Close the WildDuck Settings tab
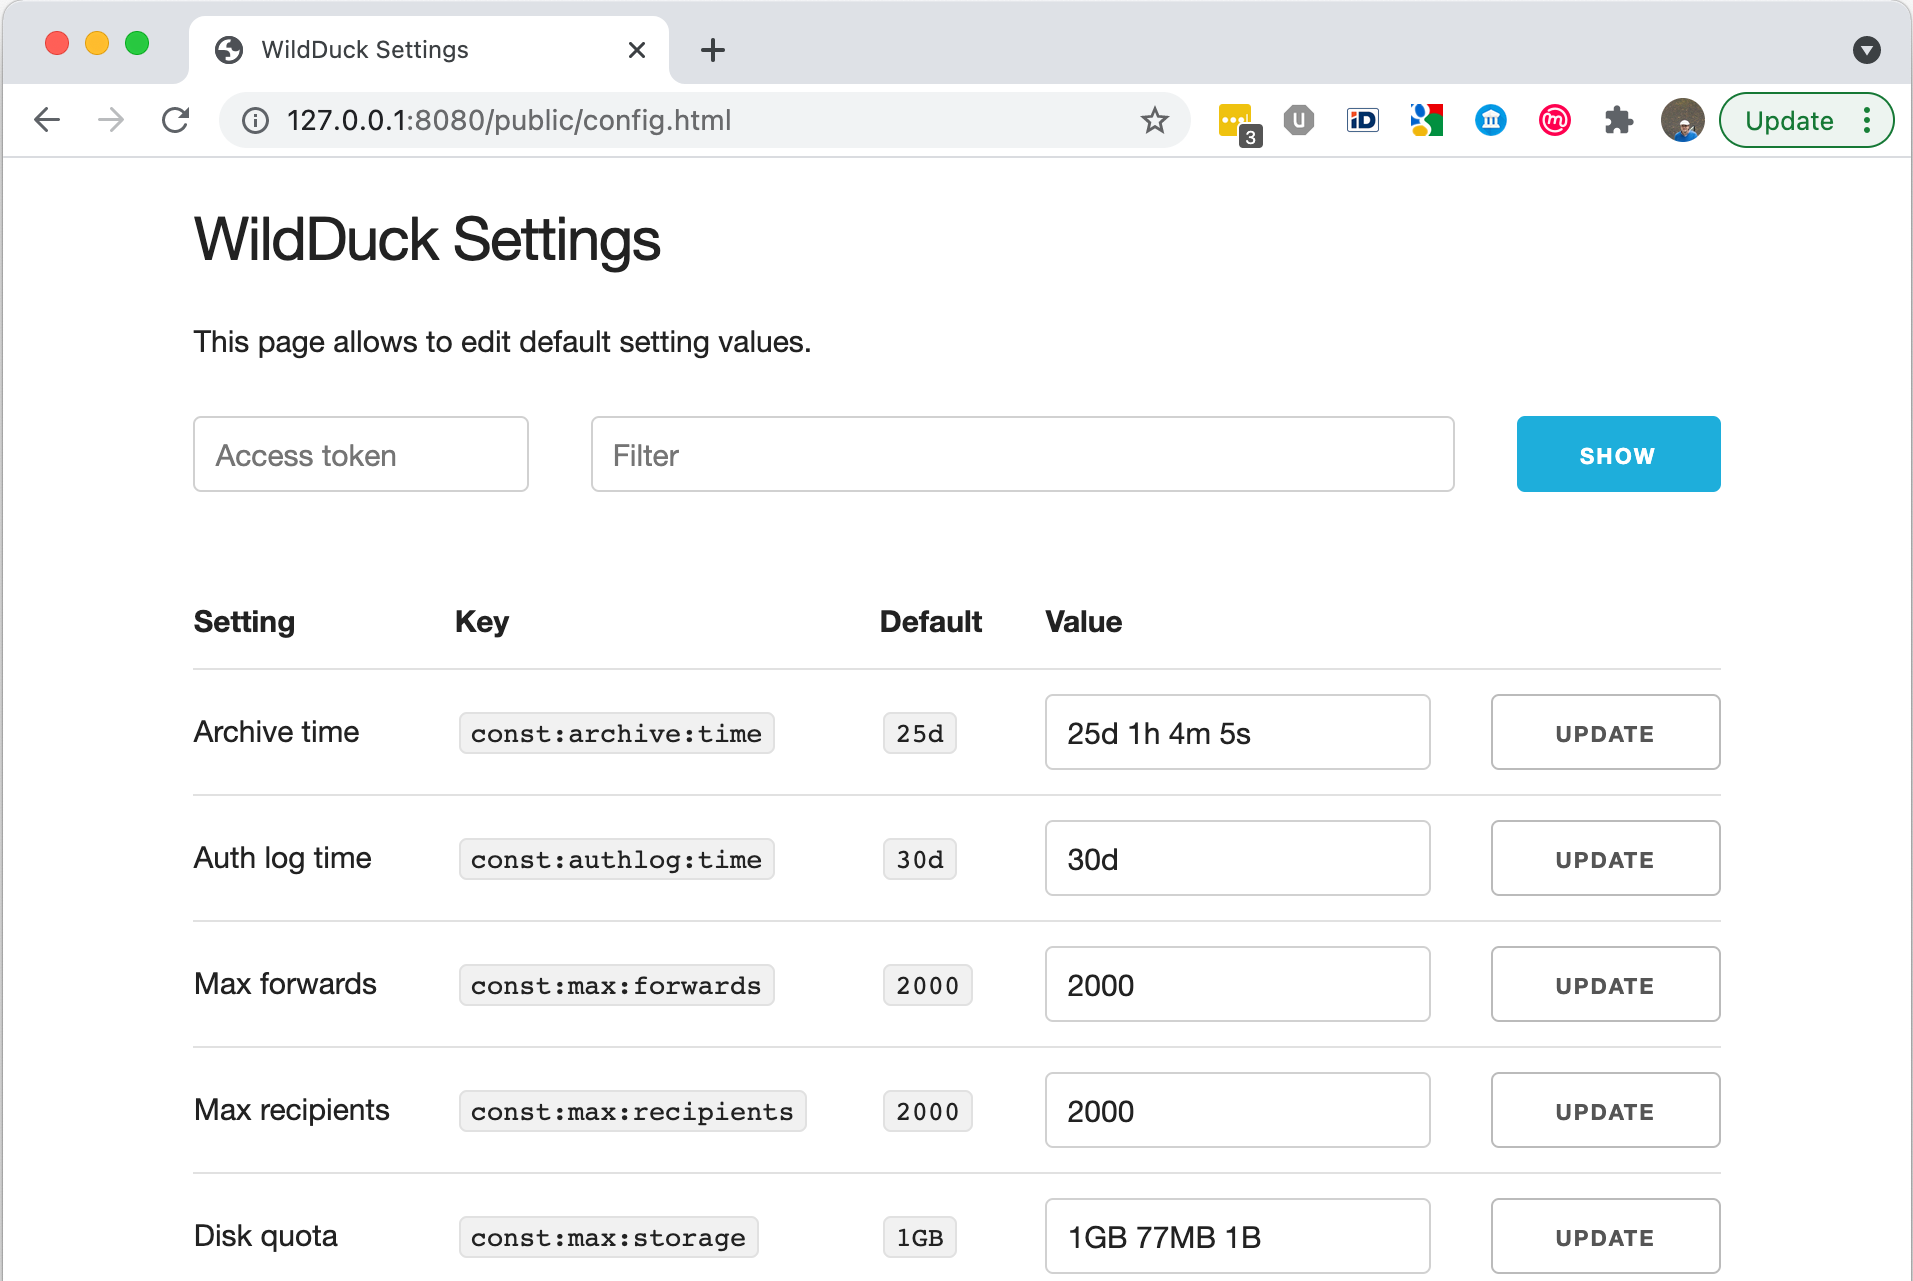Image resolution: width=1913 pixels, height=1281 pixels. coord(637,50)
